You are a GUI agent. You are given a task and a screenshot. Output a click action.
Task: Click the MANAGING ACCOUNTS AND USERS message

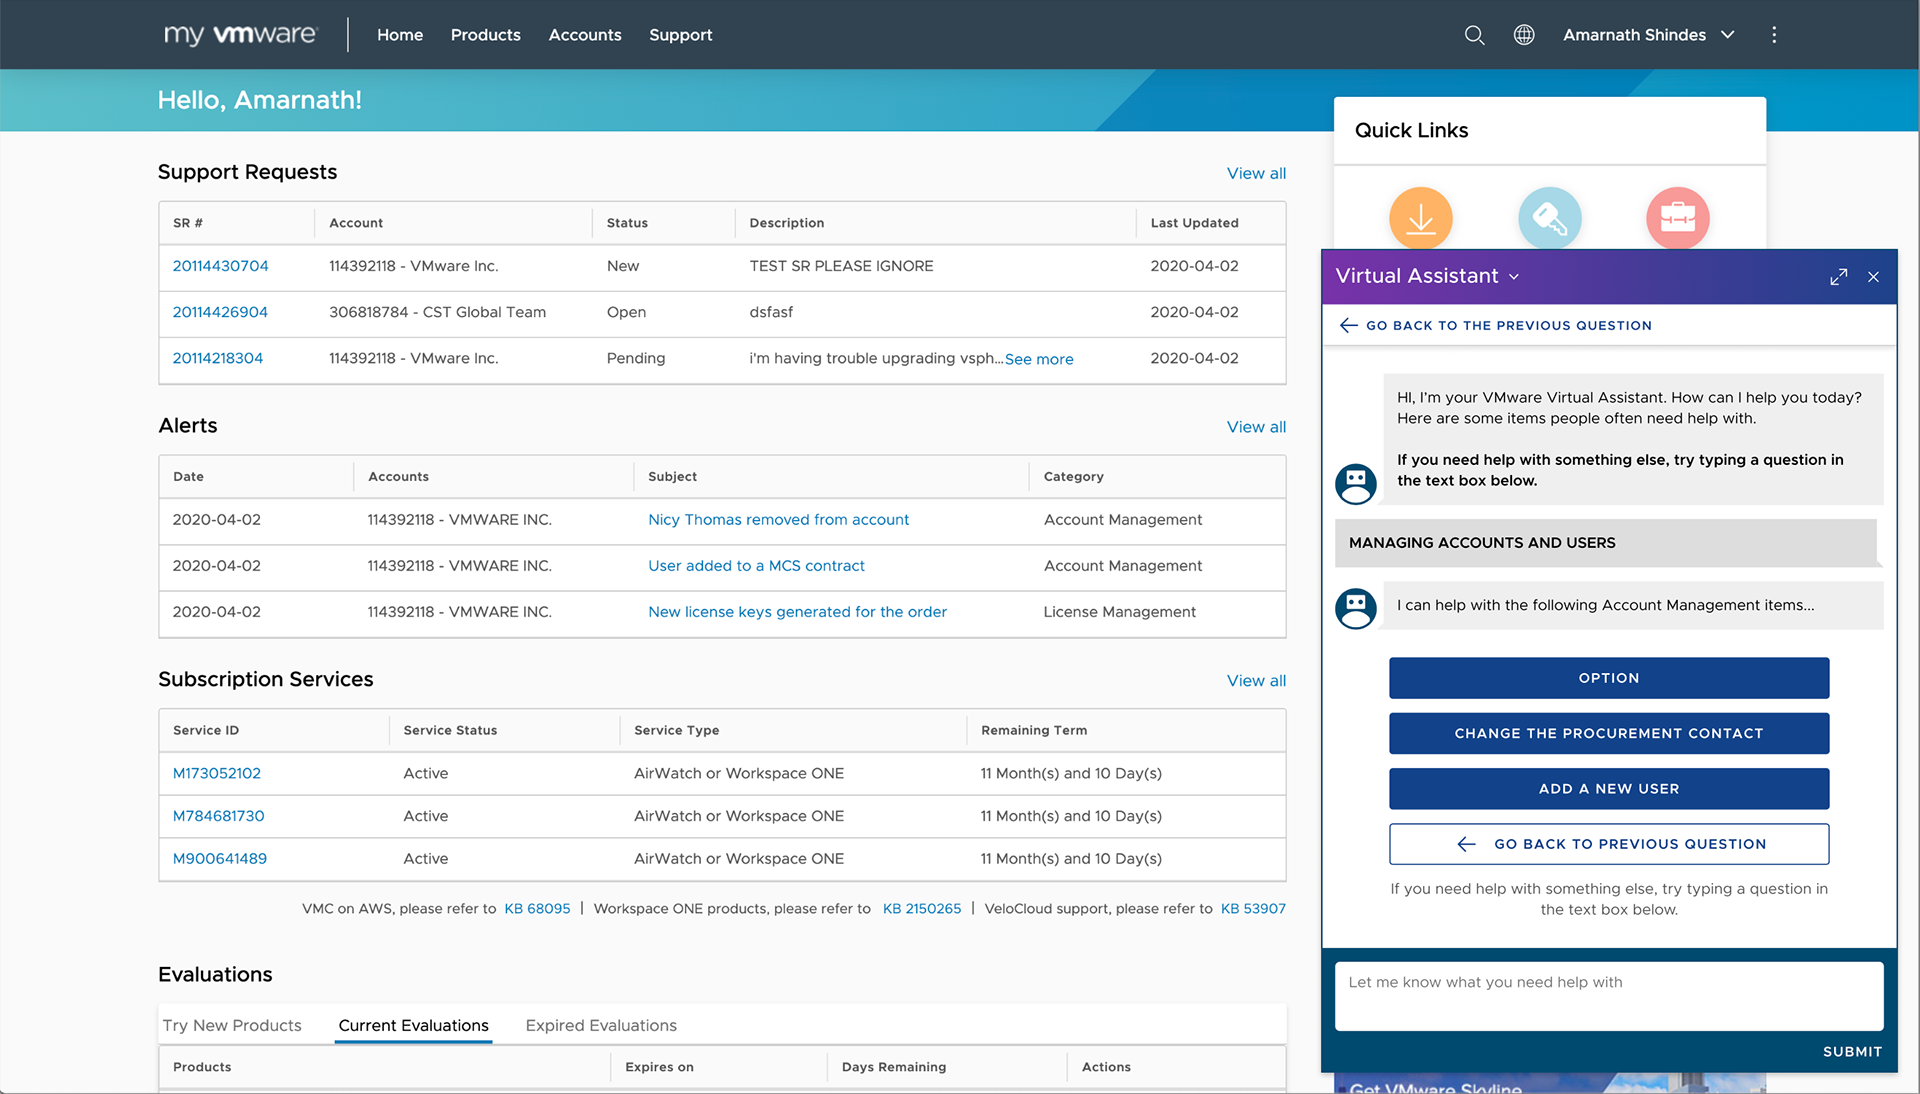1606,543
